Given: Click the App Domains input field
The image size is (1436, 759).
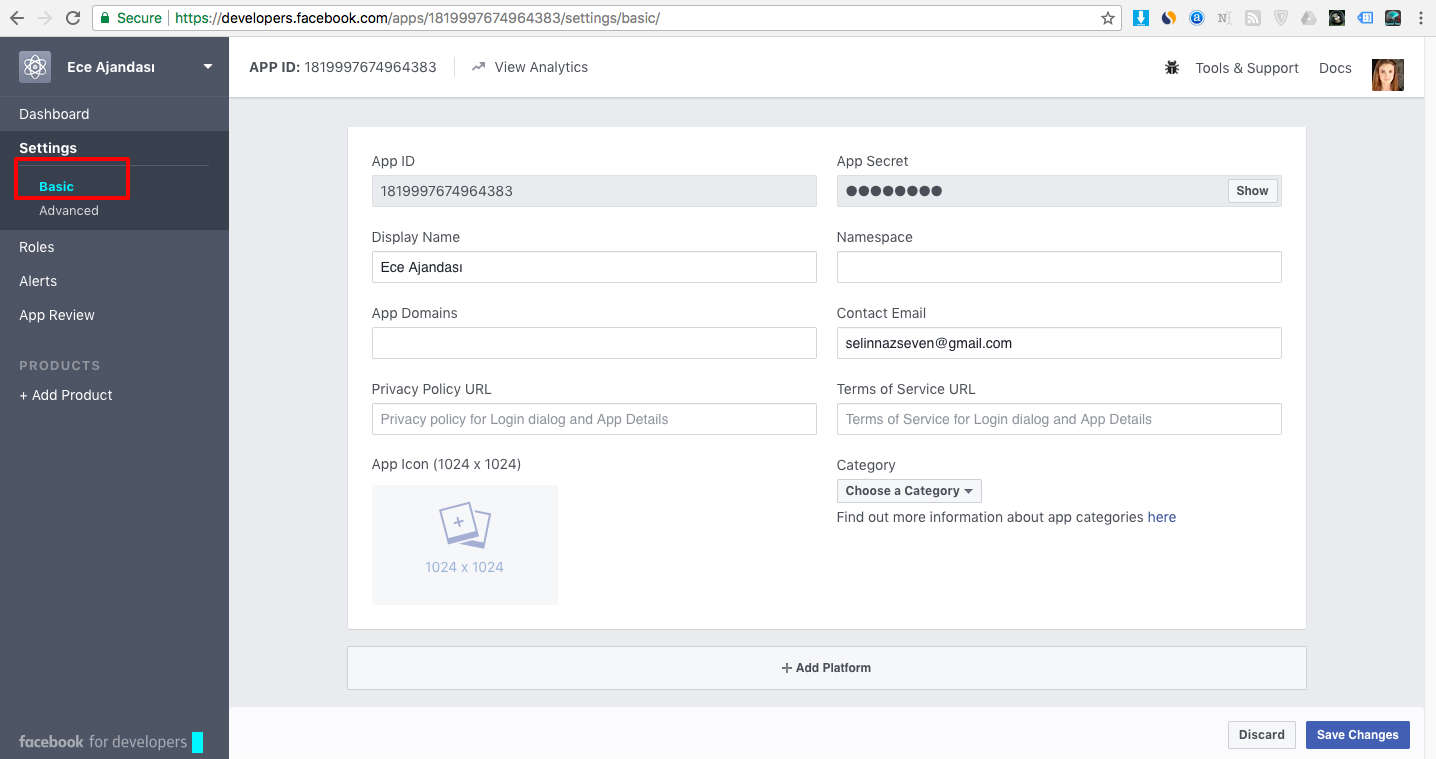Looking at the screenshot, I should (594, 343).
